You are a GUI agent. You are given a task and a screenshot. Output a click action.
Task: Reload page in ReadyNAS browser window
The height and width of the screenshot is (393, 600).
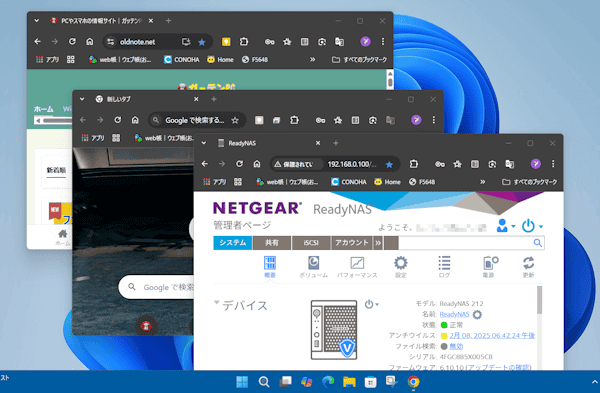coord(240,164)
